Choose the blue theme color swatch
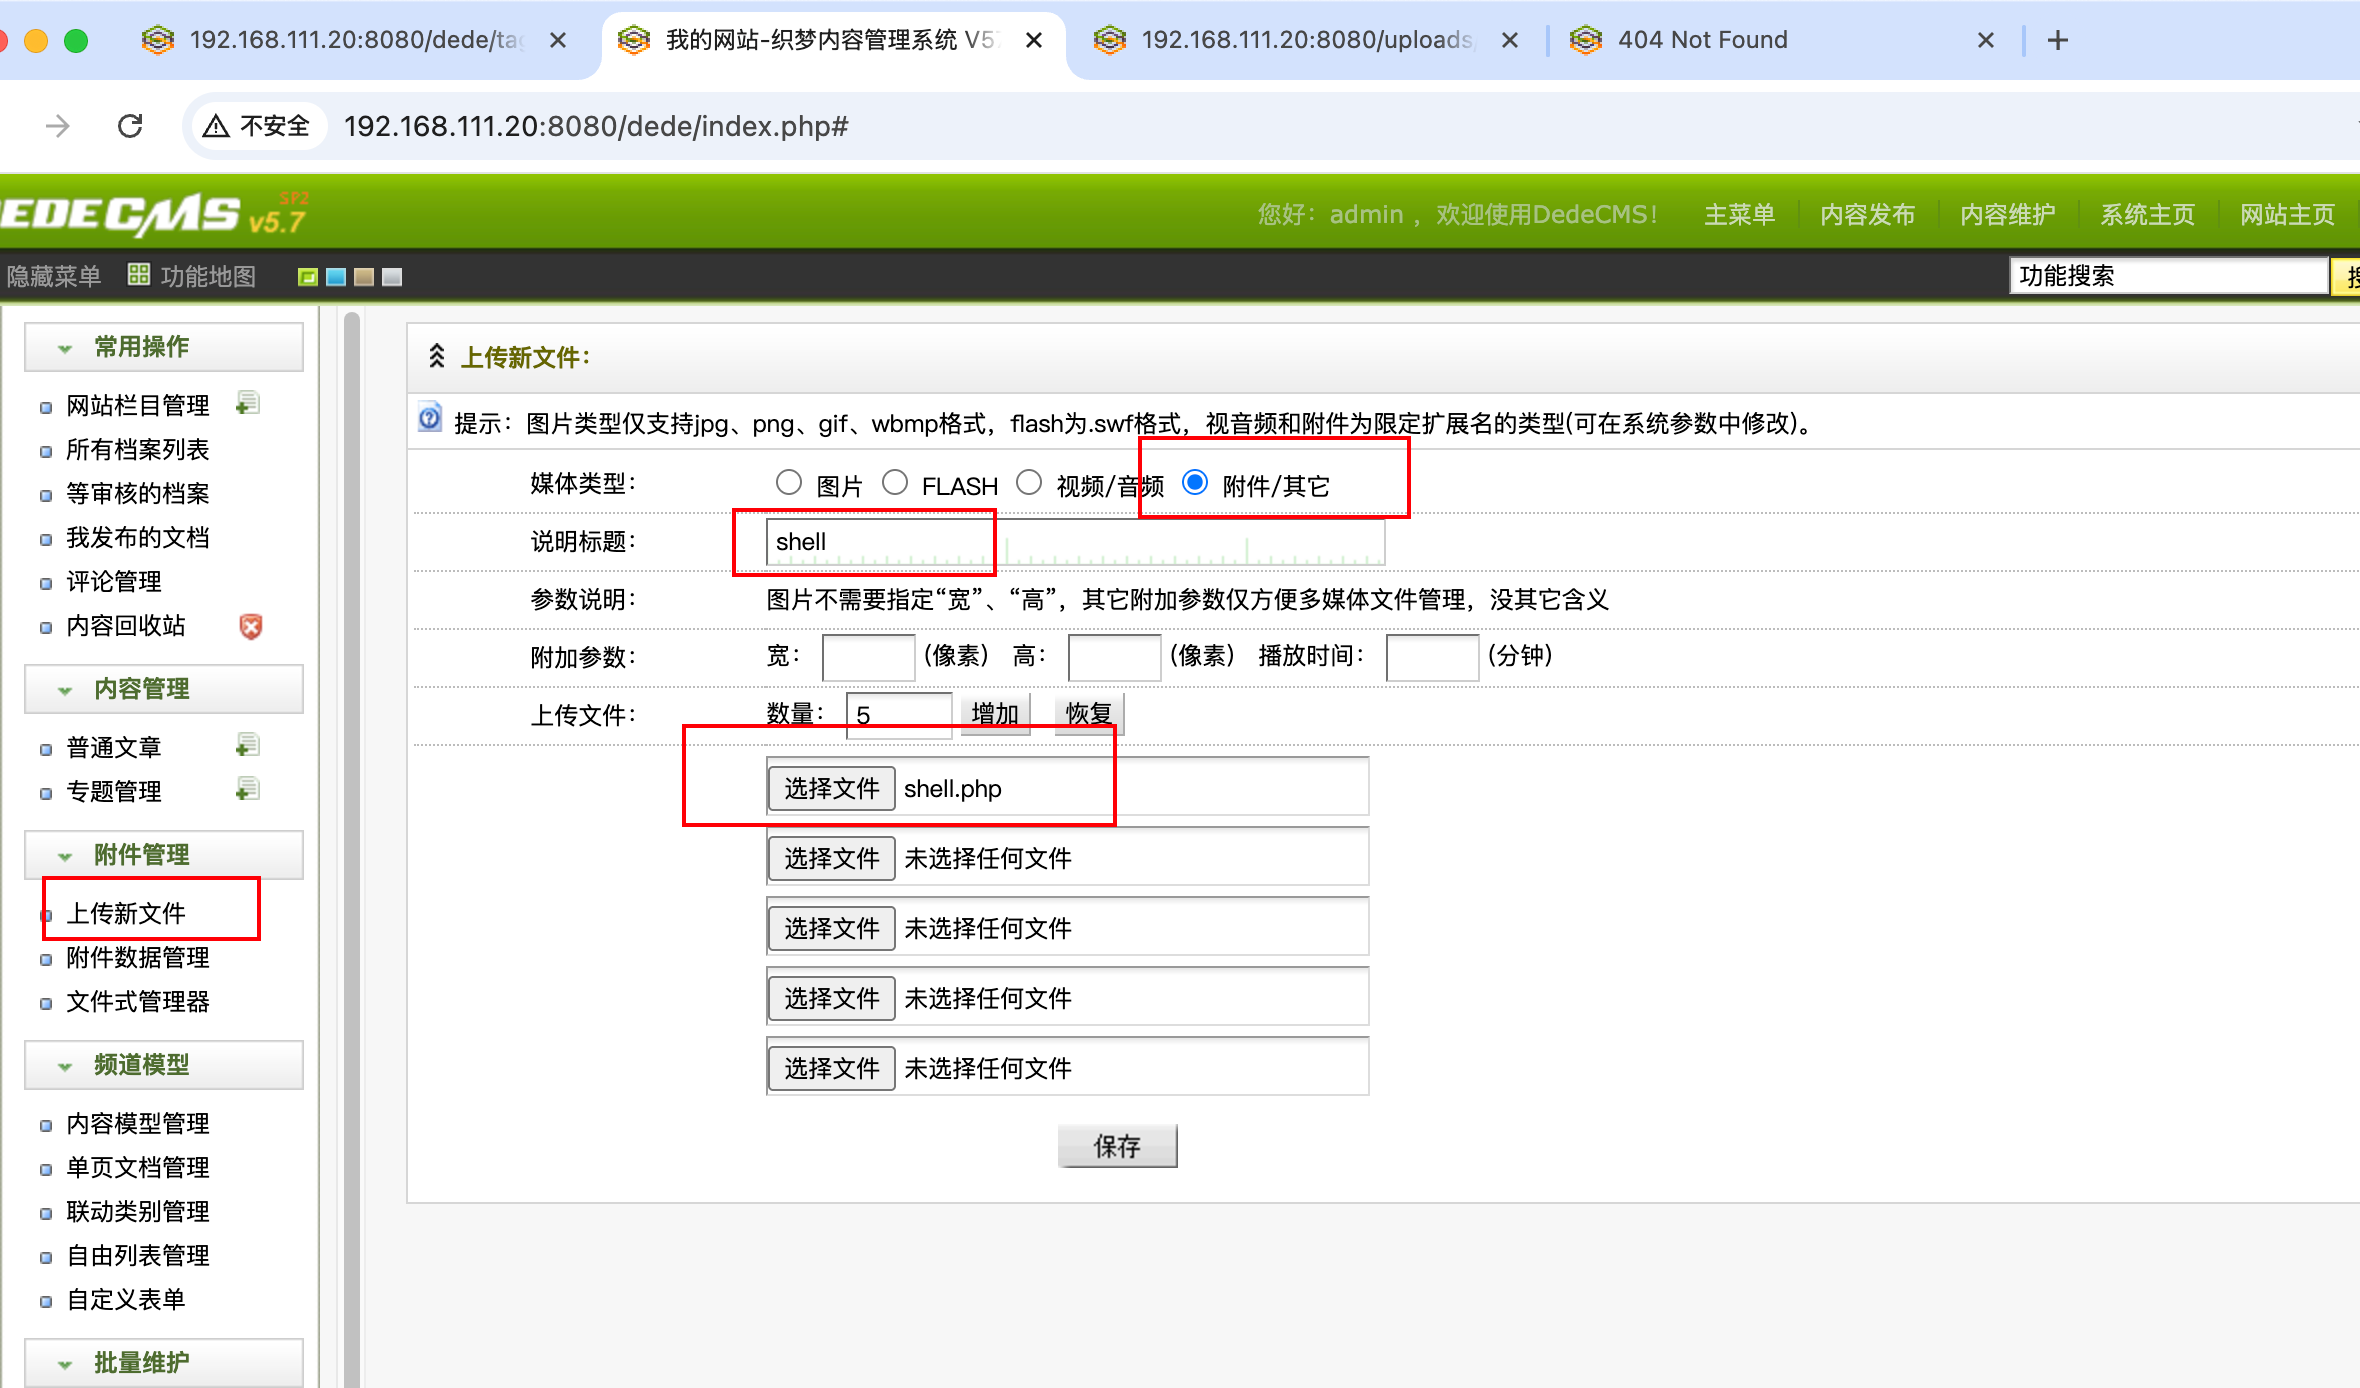This screenshot has height=1388, width=2360. (x=336, y=277)
